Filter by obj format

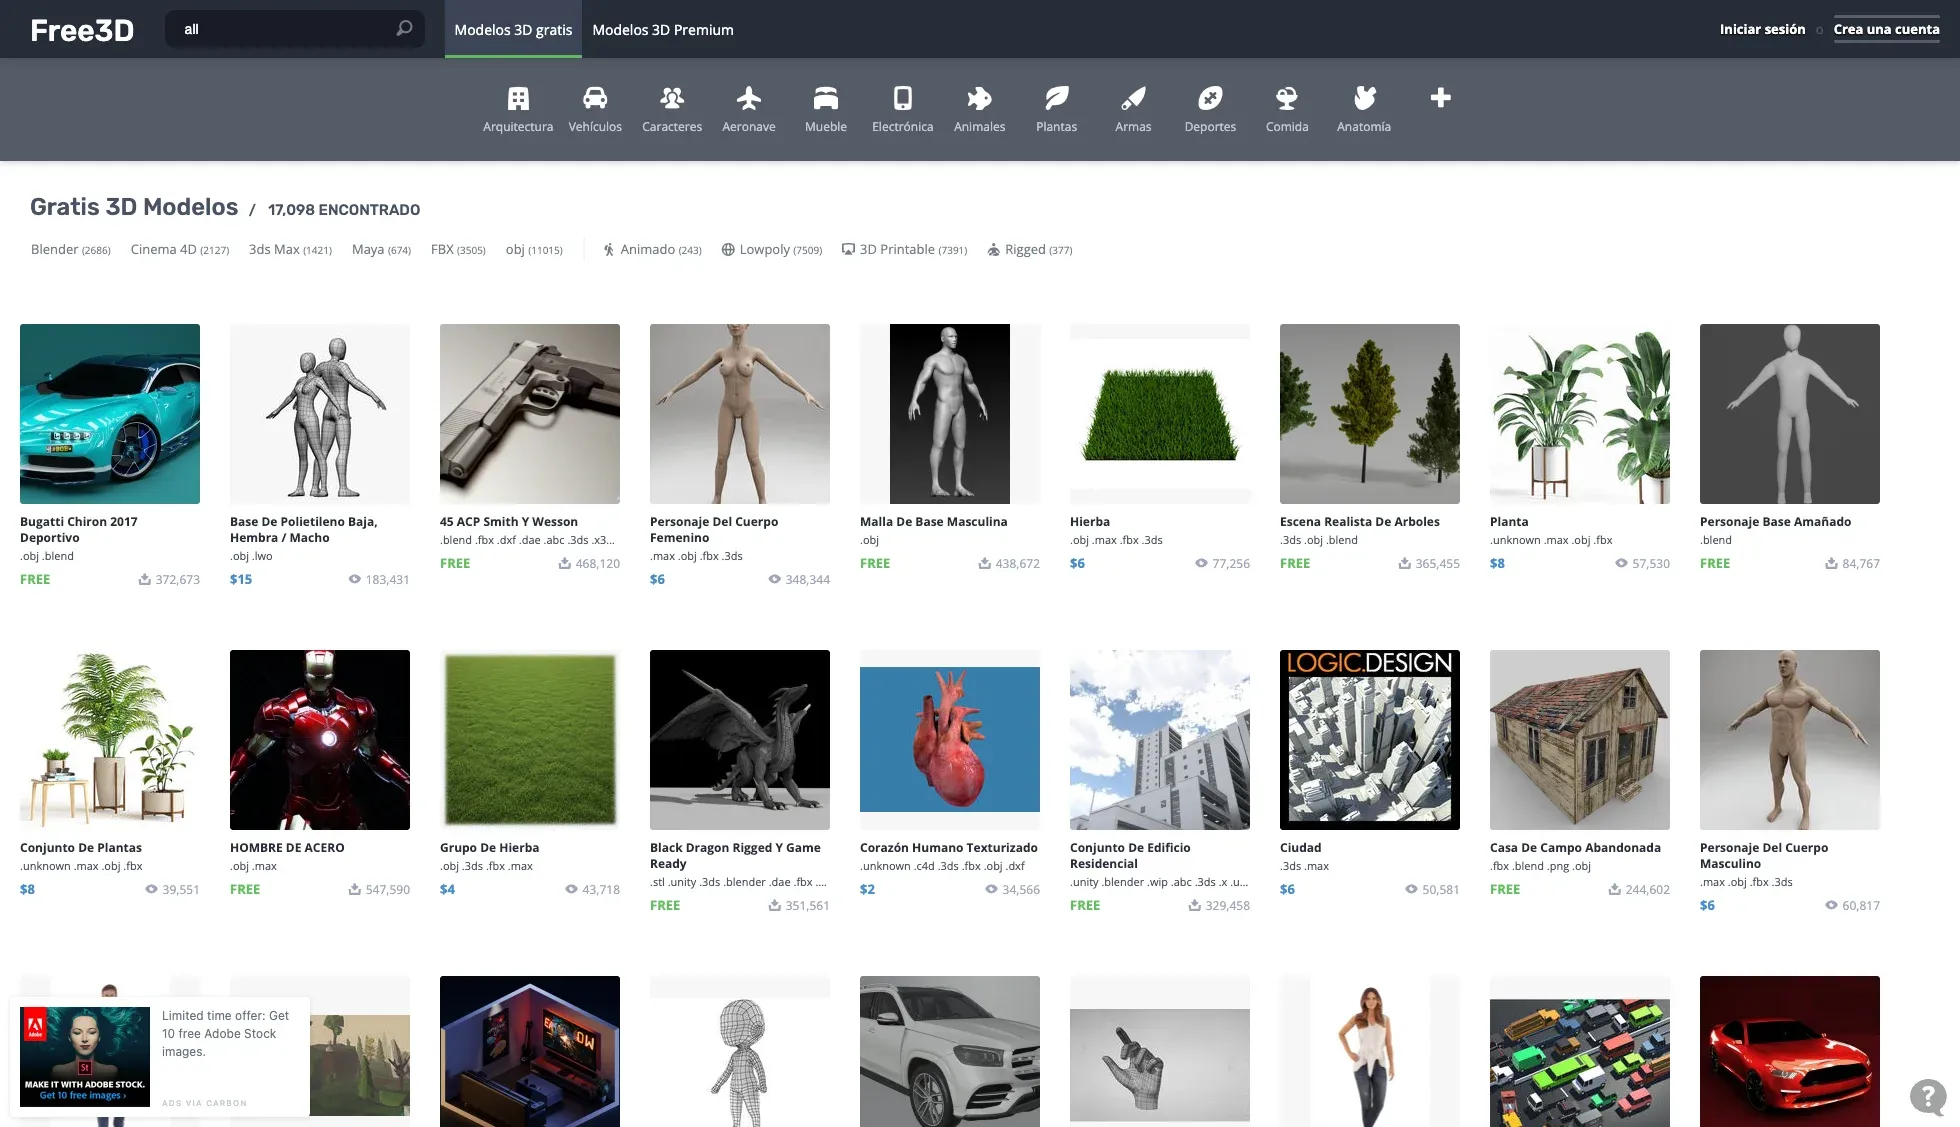tap(534, 250)
